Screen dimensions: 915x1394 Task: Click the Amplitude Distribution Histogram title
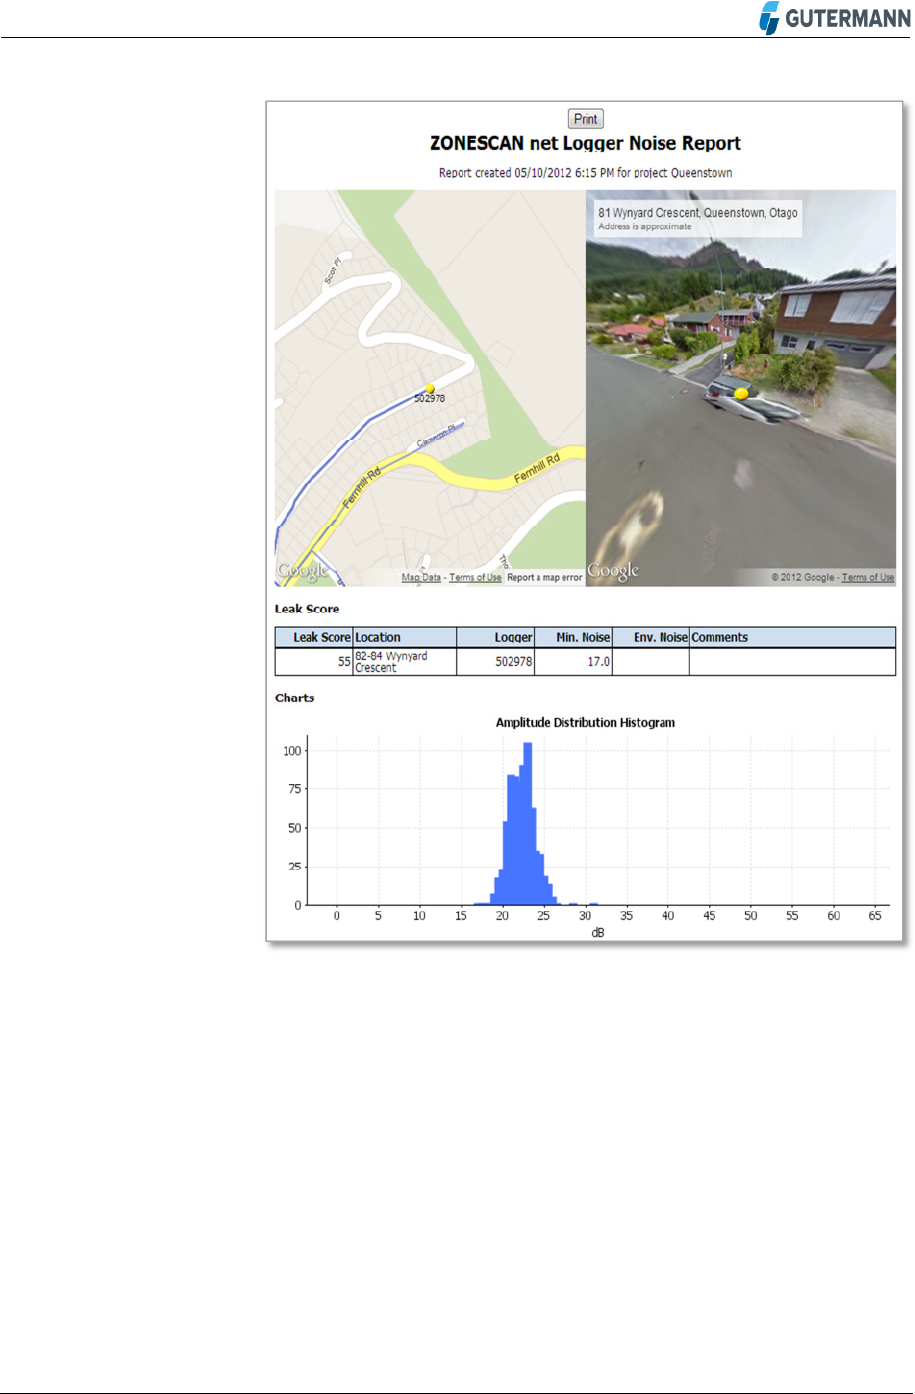pos(585,722)
